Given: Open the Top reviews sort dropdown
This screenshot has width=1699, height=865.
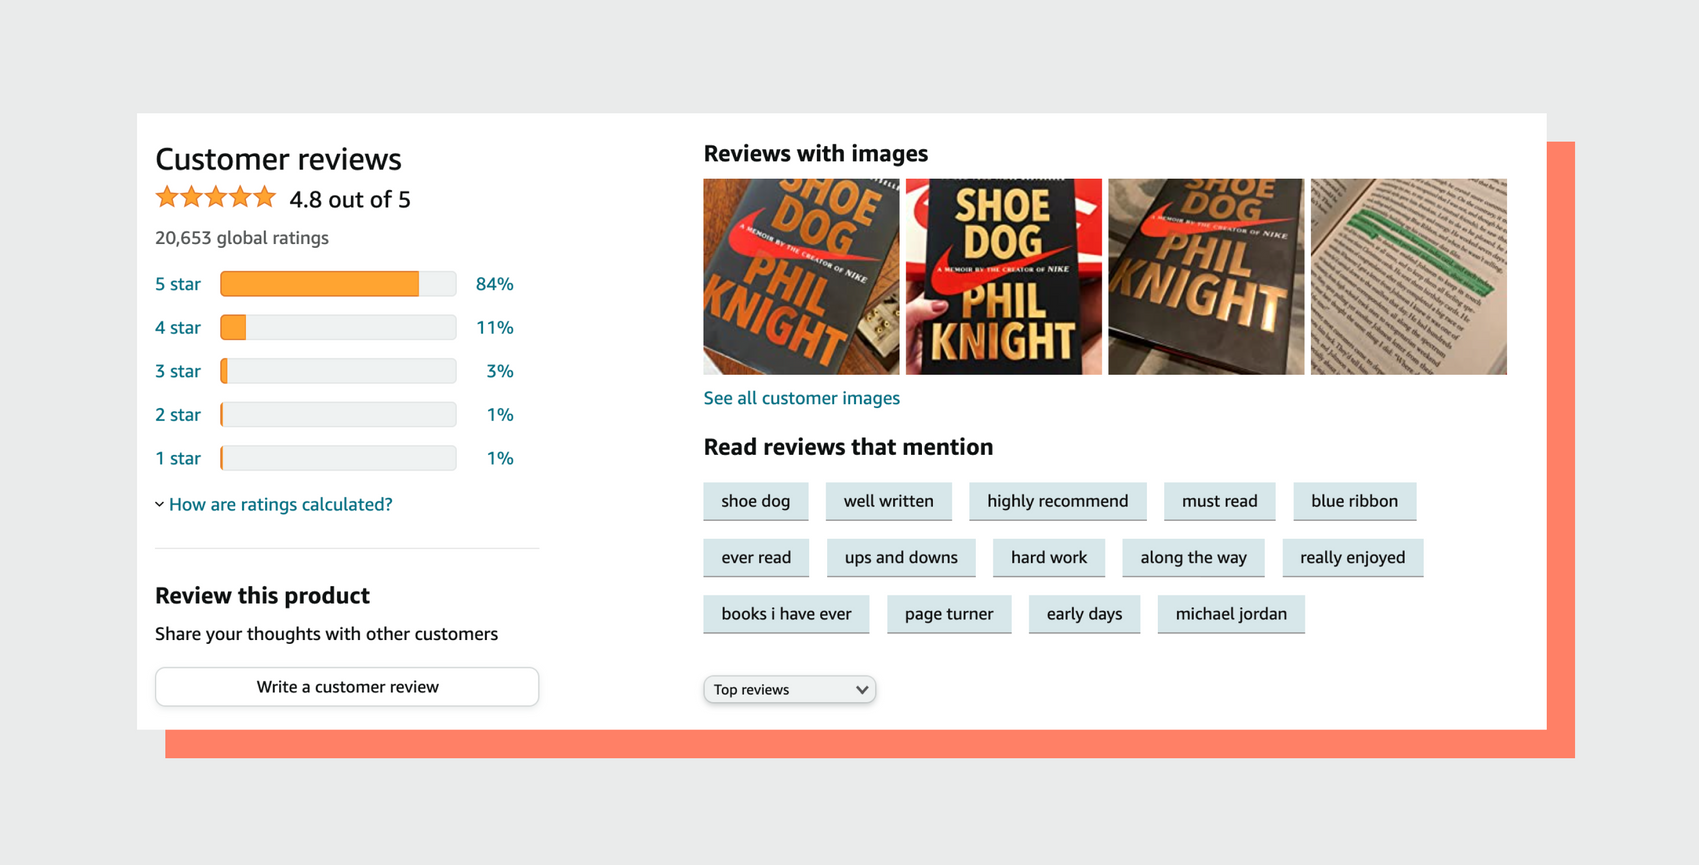Looking at the screenshot, I should pyautogui.click(x=790, y=690).
